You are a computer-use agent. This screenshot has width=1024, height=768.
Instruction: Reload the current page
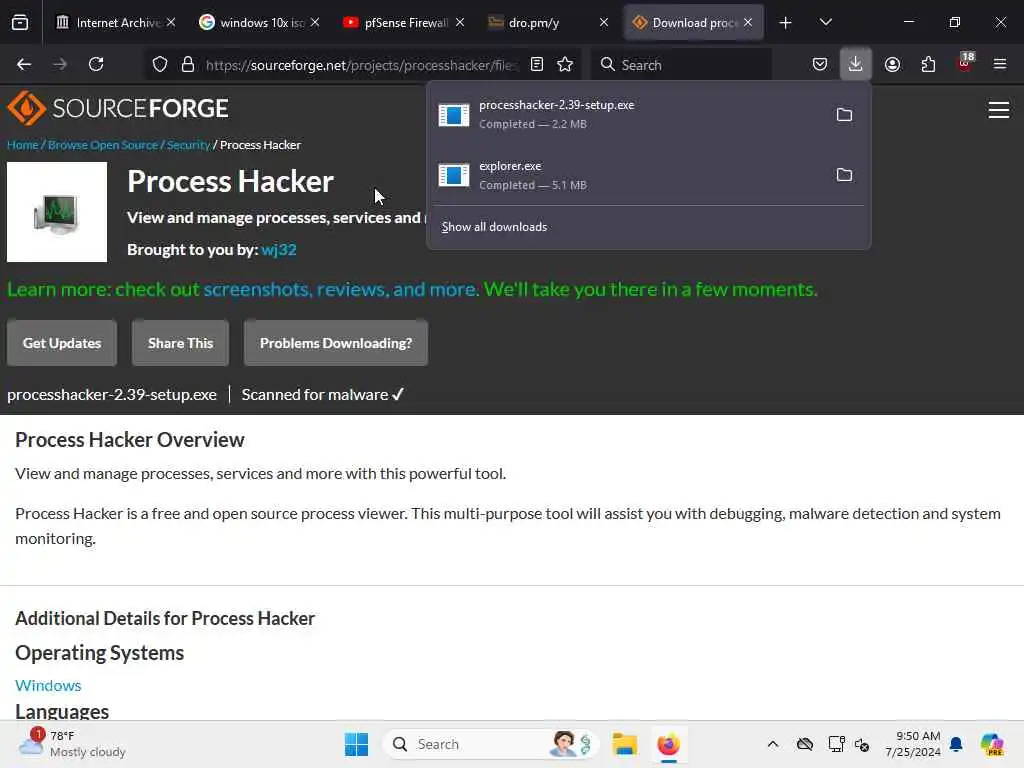pyautogui.click(x=96, y=64)
